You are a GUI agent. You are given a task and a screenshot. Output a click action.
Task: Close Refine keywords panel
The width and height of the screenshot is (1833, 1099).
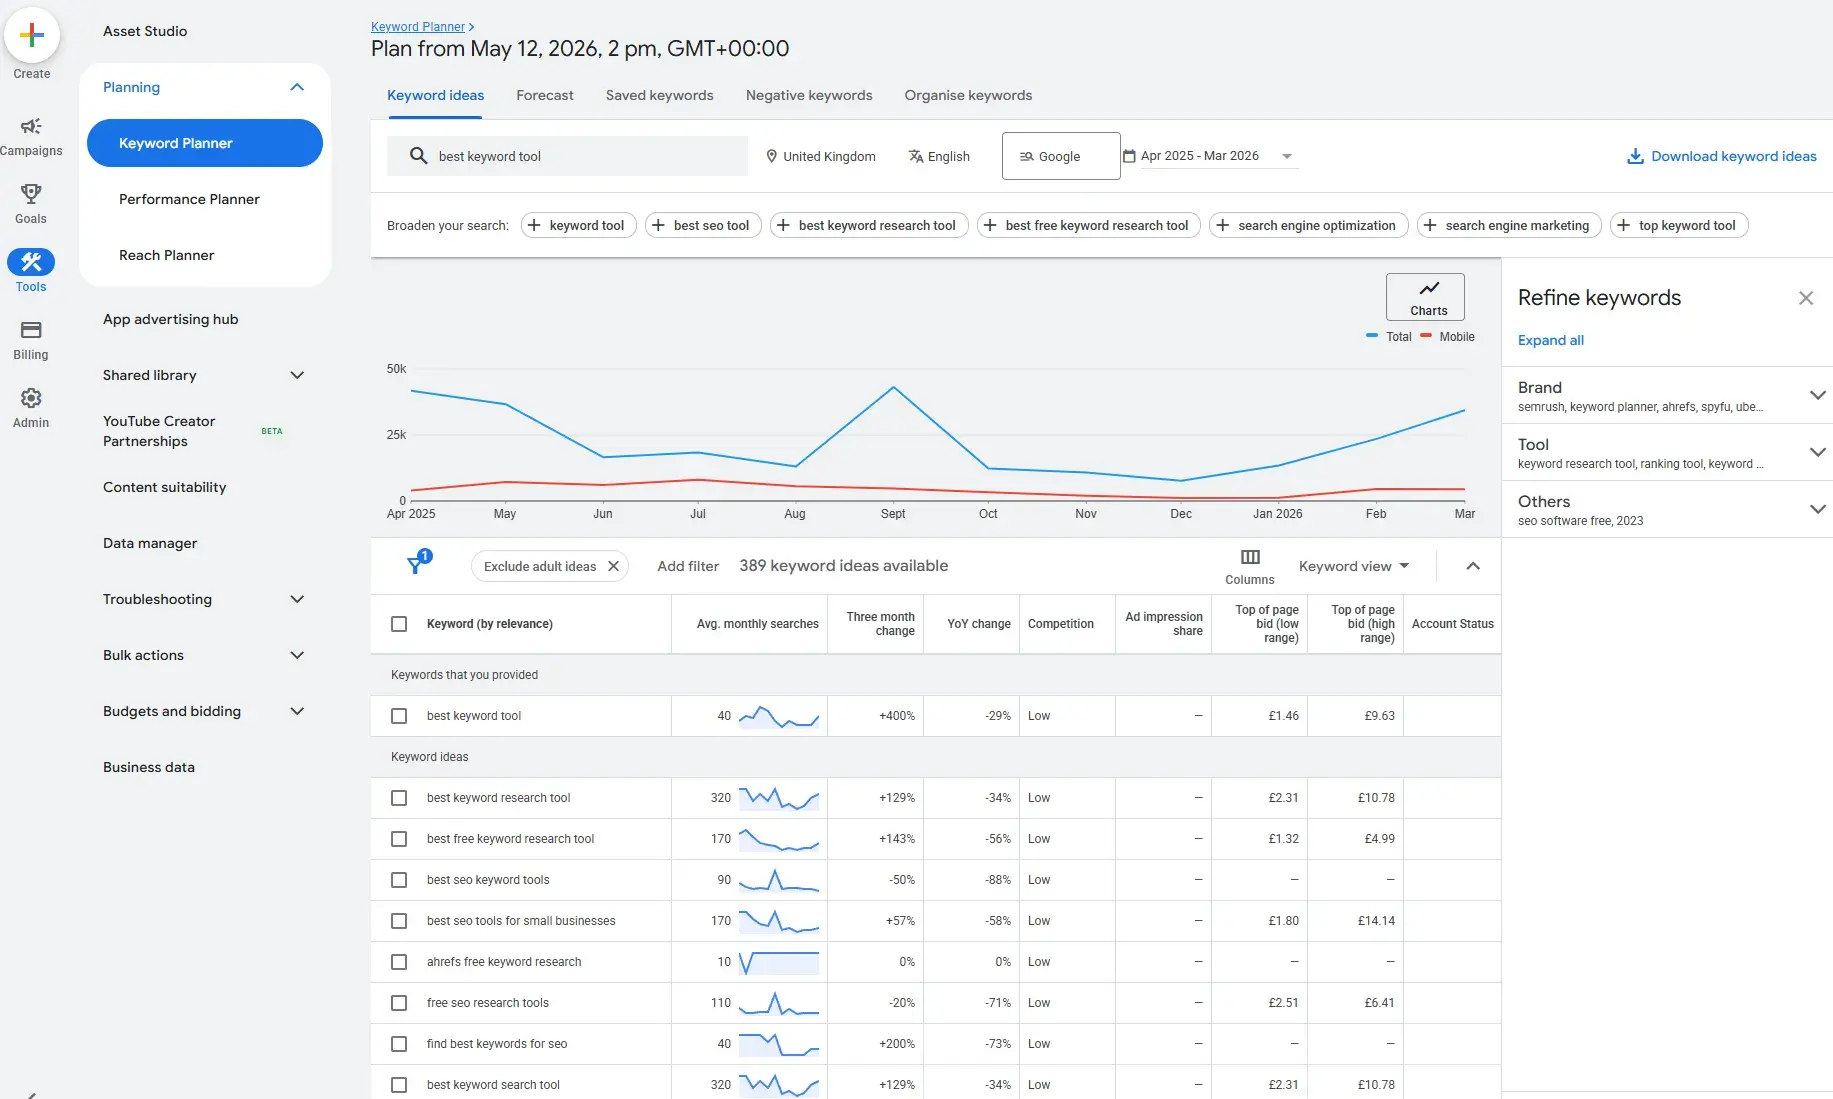click(x=1805, y=298)
